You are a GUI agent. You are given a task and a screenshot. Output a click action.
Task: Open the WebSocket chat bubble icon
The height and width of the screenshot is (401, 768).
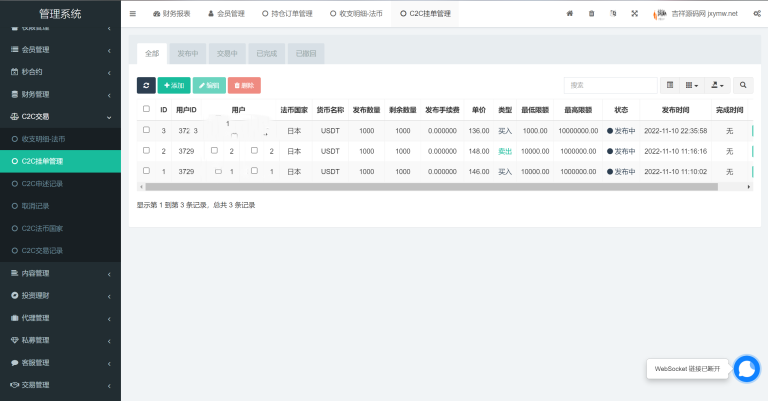click(x=746, y=368)
